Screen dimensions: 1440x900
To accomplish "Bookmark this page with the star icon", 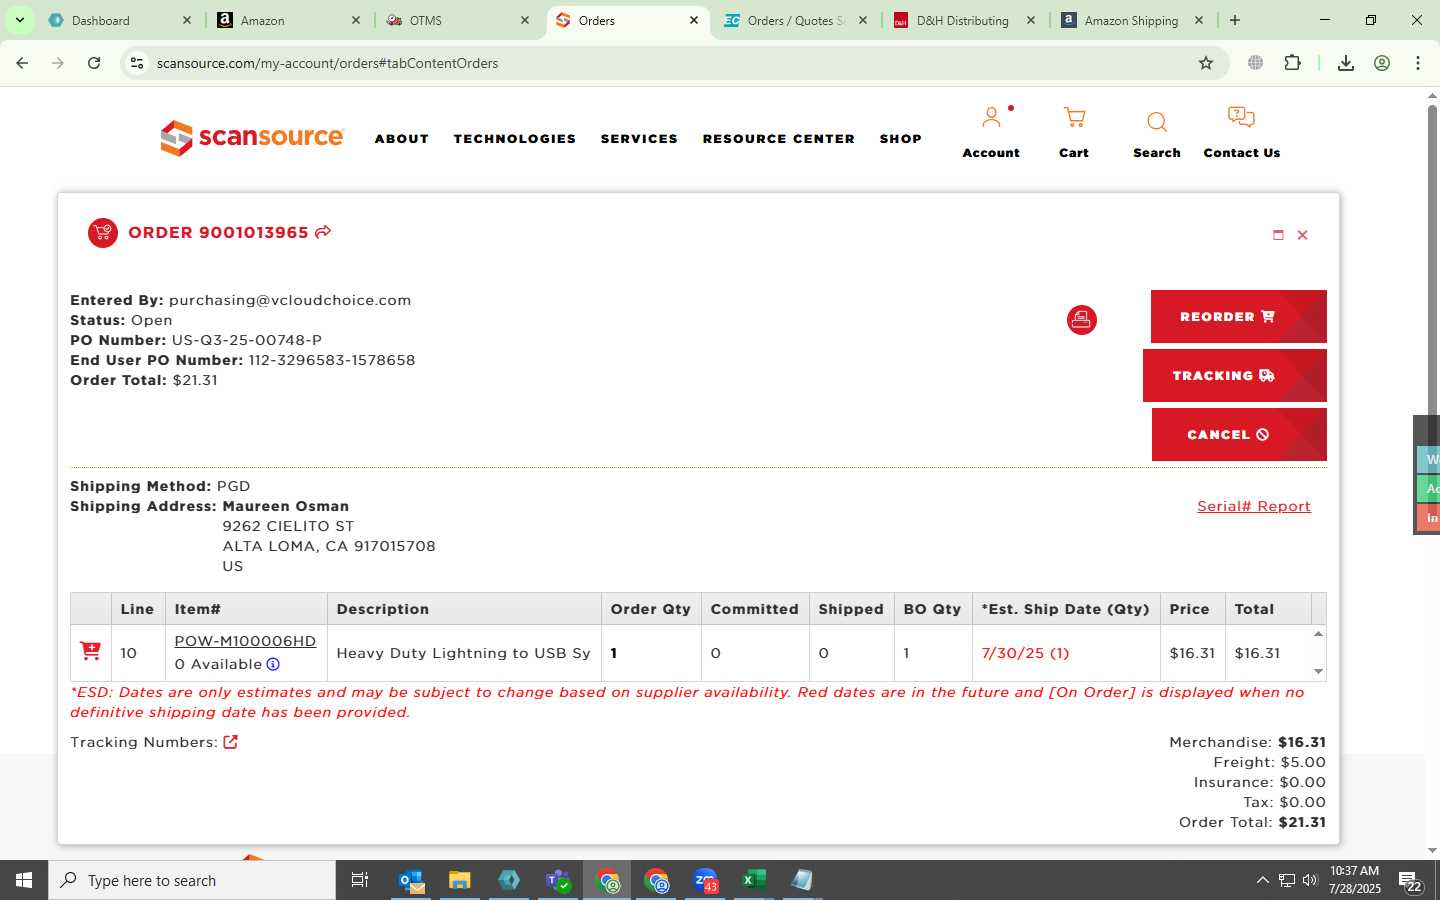I will click(x=1206, y=63).
